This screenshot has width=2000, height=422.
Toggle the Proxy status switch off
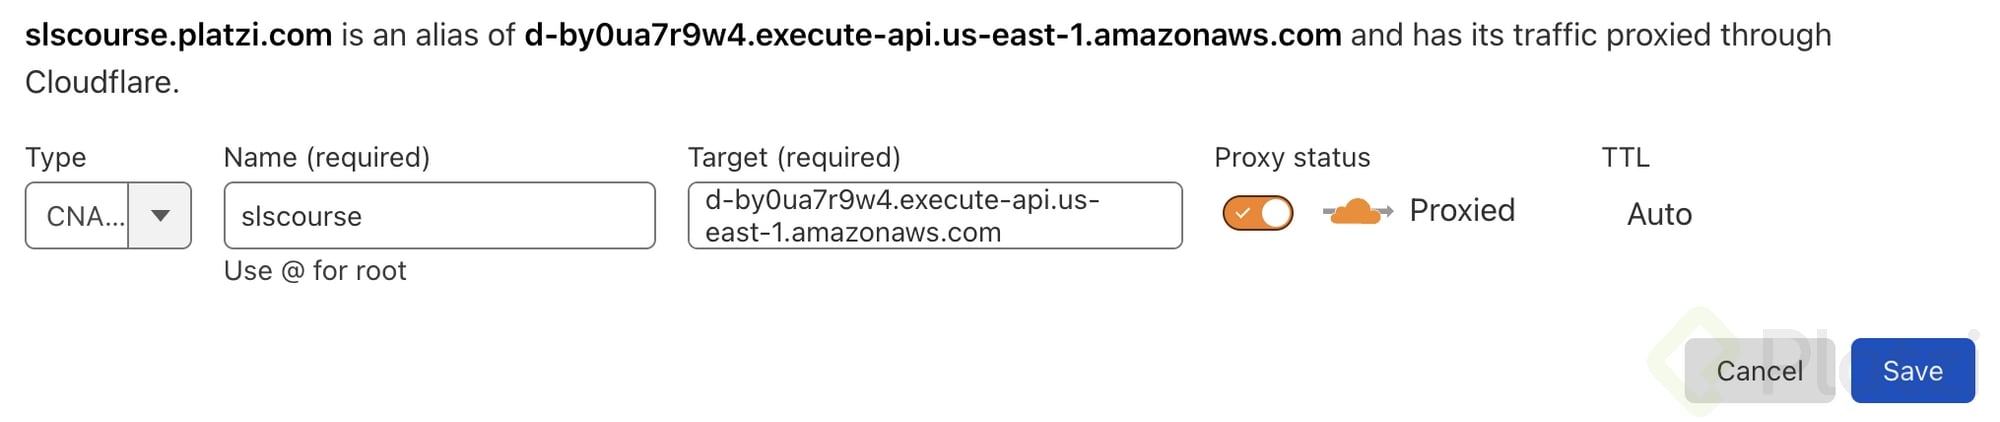click(x=1258, y=213)
